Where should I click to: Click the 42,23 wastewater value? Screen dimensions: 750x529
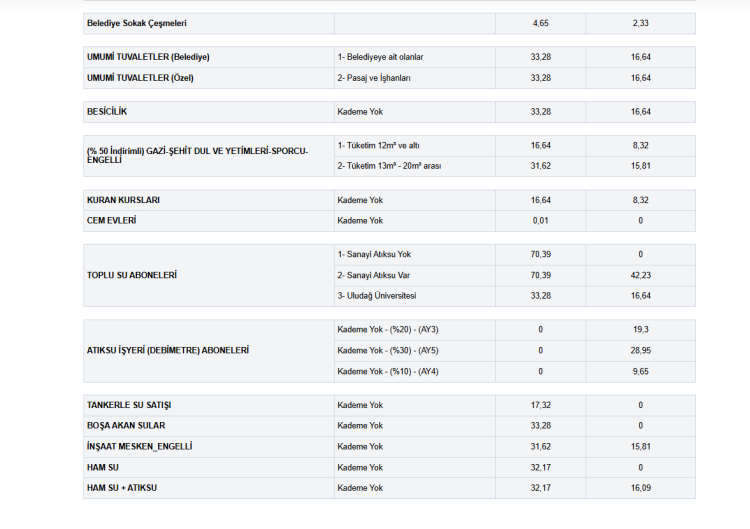pyautogui.click(x=640, y=275)
